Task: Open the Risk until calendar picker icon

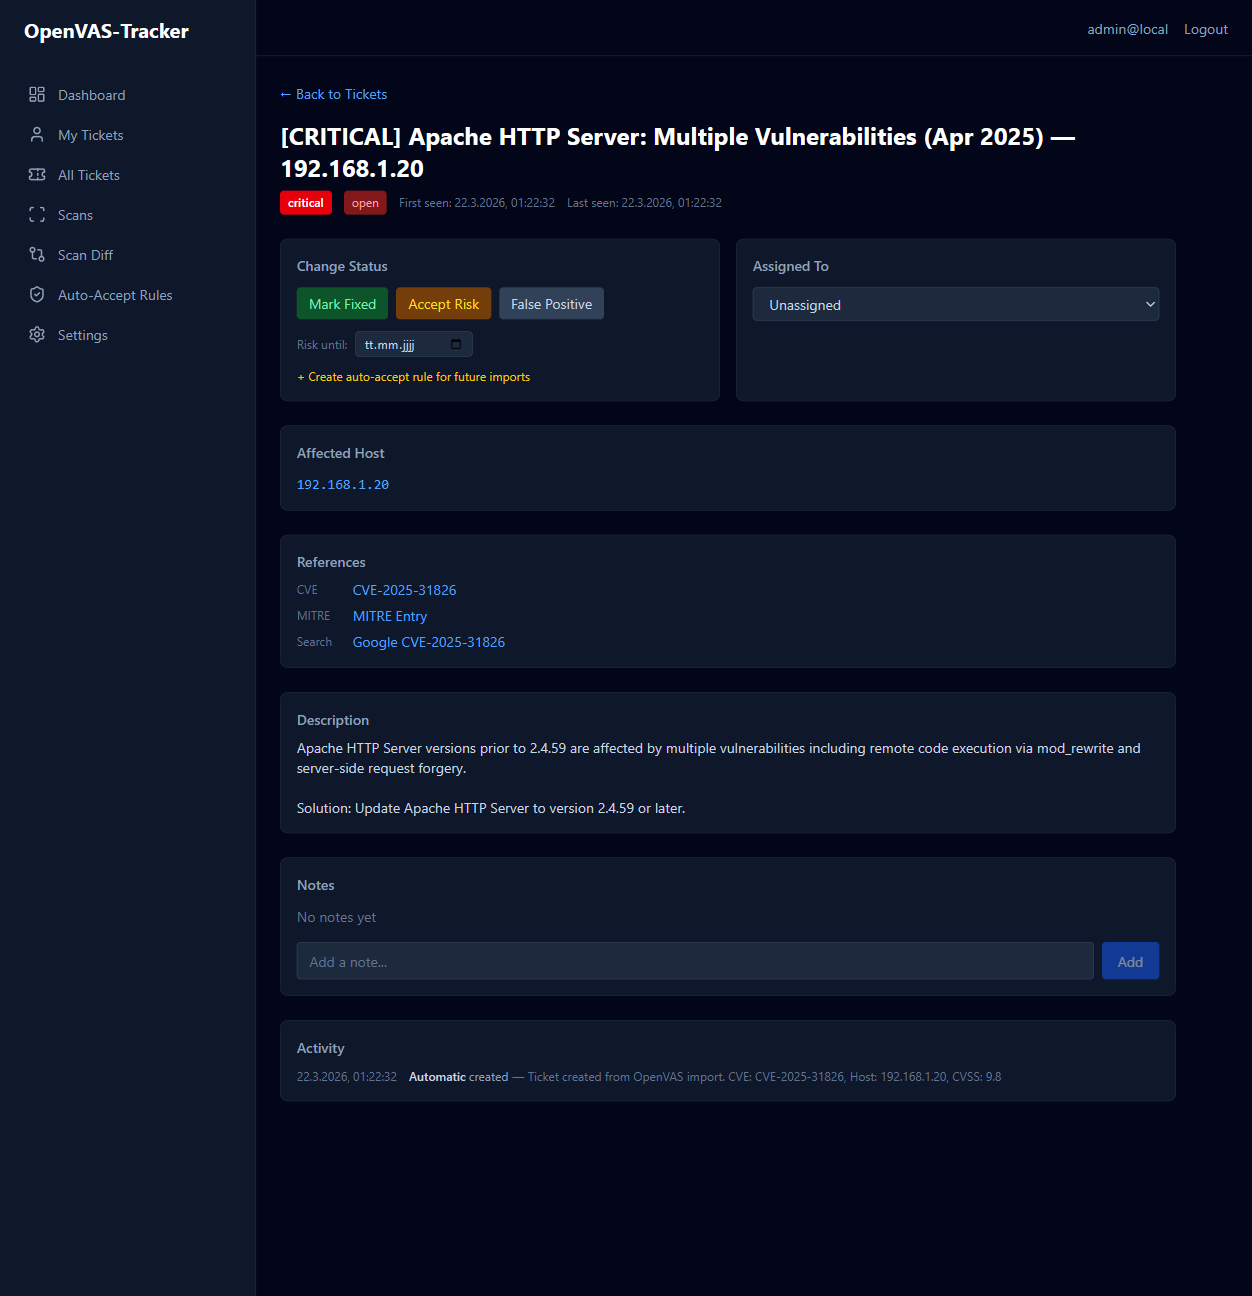Action: pyautogui.click(x=456, y=344)
